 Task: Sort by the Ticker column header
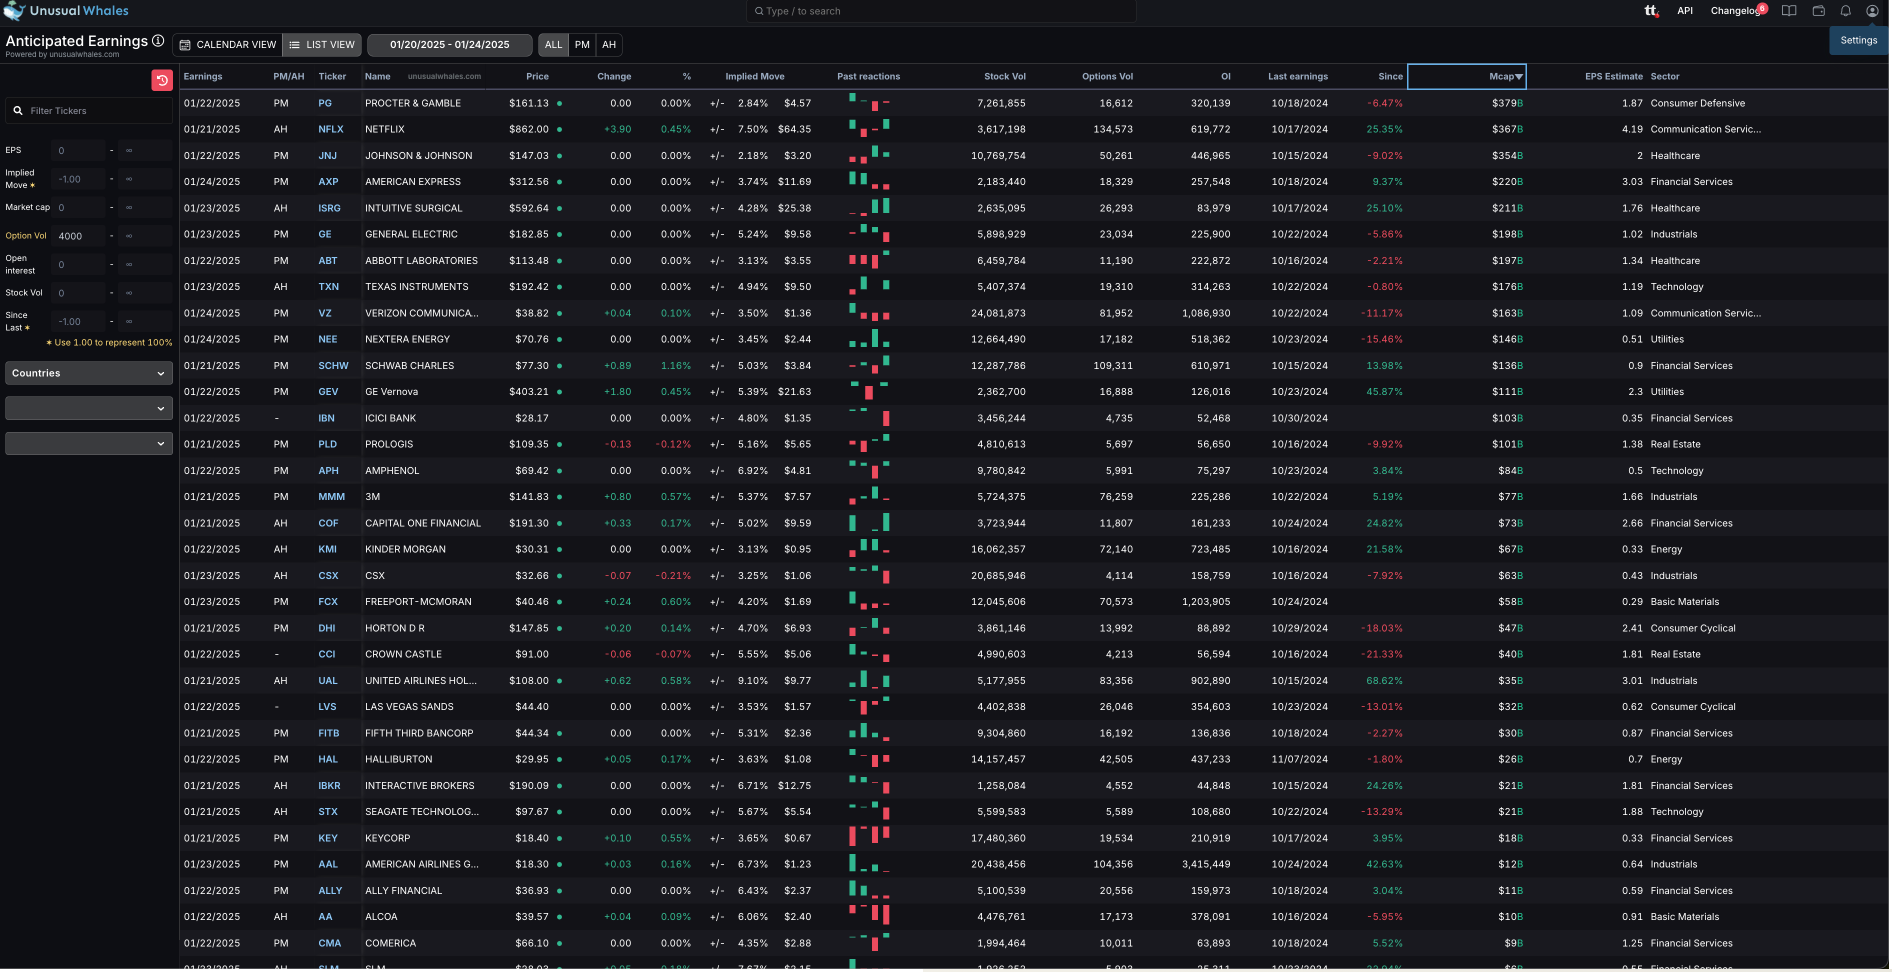(x=332, y=77)
